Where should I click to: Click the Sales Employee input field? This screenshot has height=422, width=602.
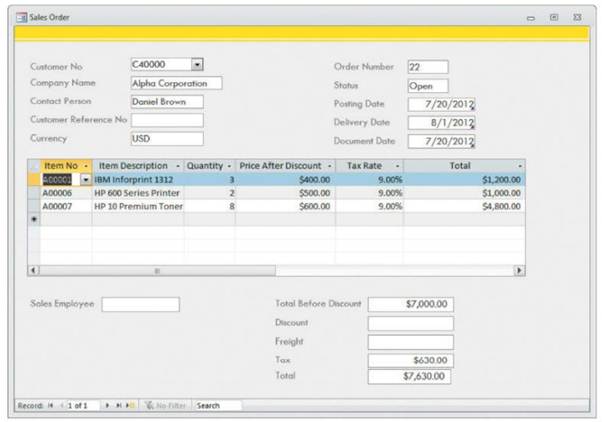coord(140,304)
